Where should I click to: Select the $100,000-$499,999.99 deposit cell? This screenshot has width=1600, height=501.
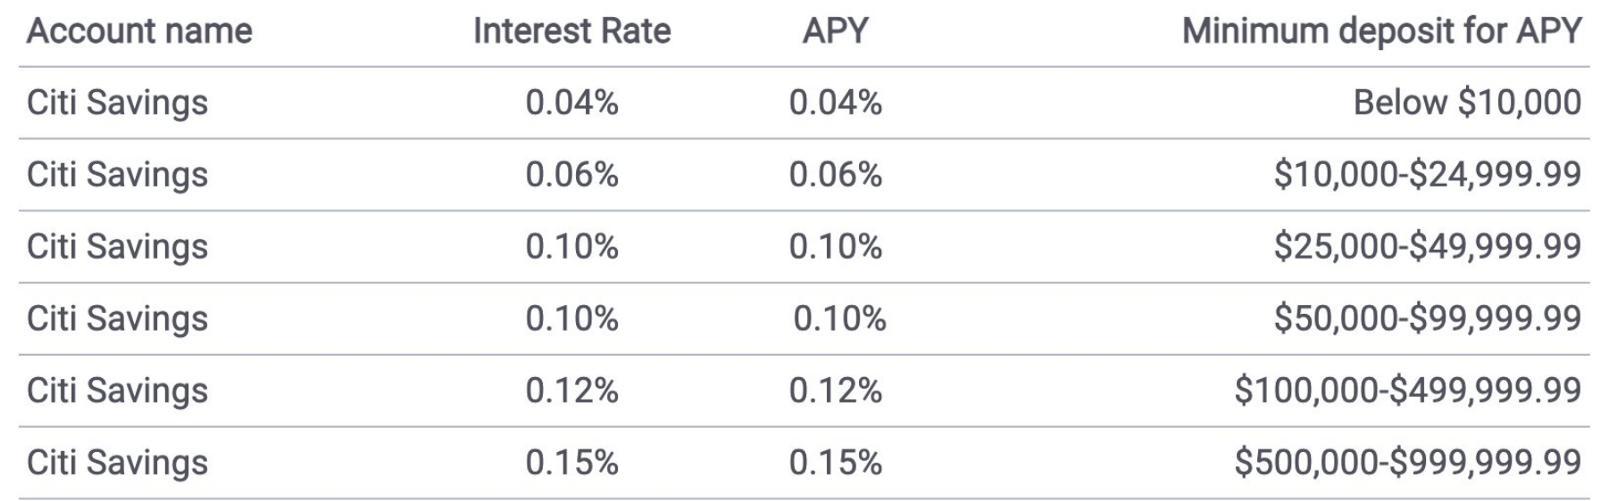tap(1407, 390)
